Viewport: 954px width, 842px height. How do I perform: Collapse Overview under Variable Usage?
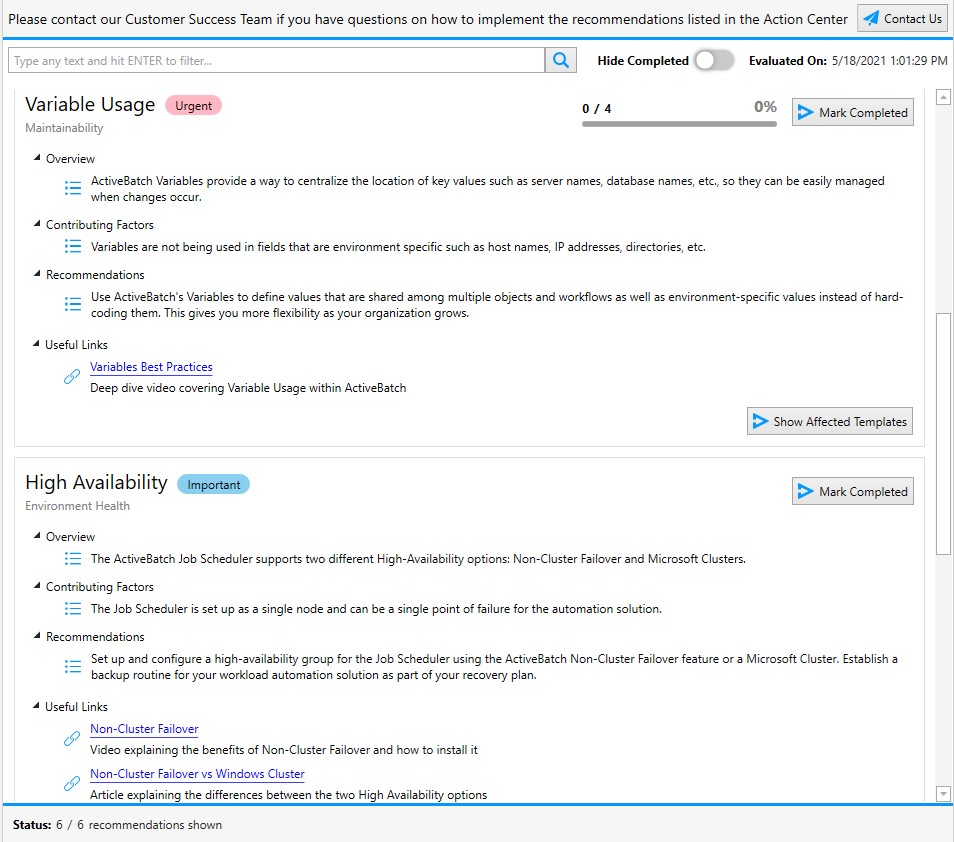(x=37, y=158)
